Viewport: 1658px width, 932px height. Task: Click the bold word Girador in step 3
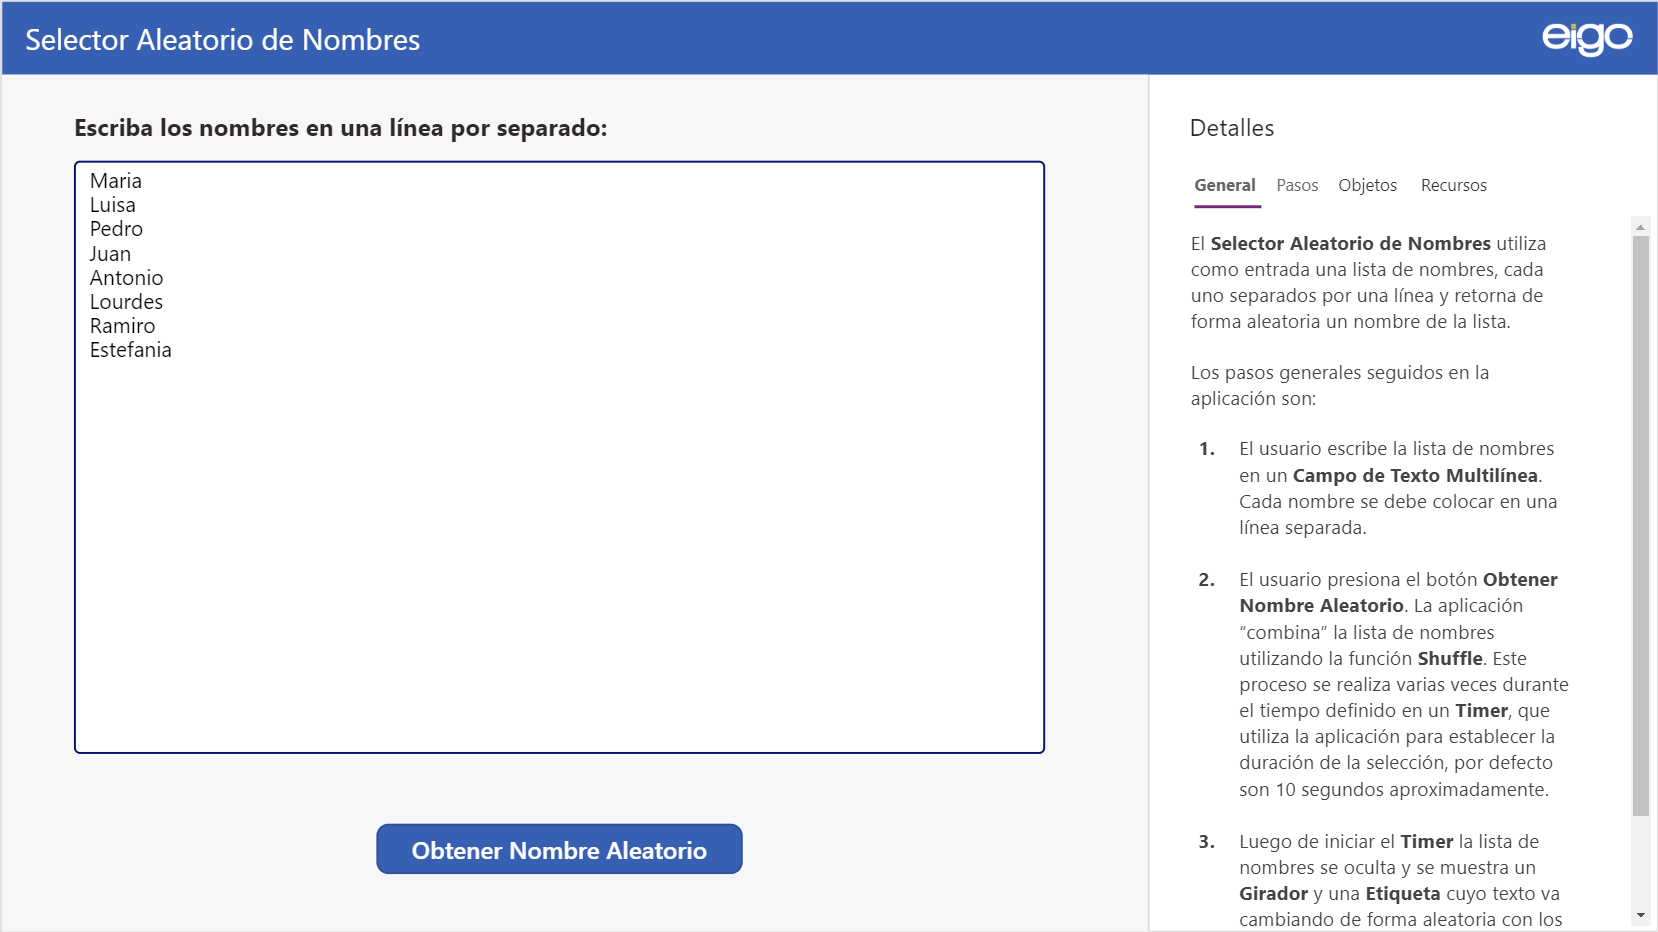[1273, 893]
